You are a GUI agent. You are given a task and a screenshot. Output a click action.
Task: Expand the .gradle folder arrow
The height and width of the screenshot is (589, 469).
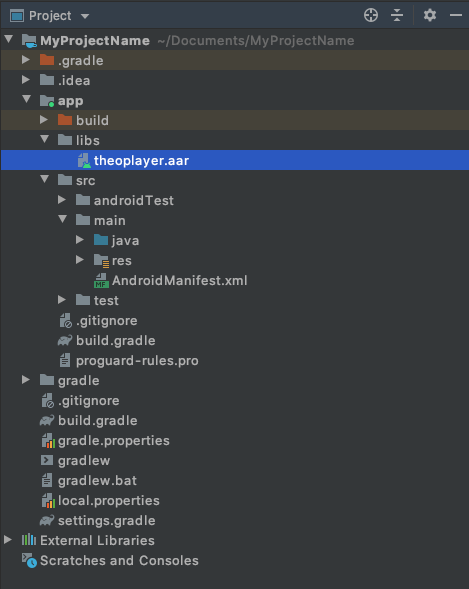click(26, 60)
